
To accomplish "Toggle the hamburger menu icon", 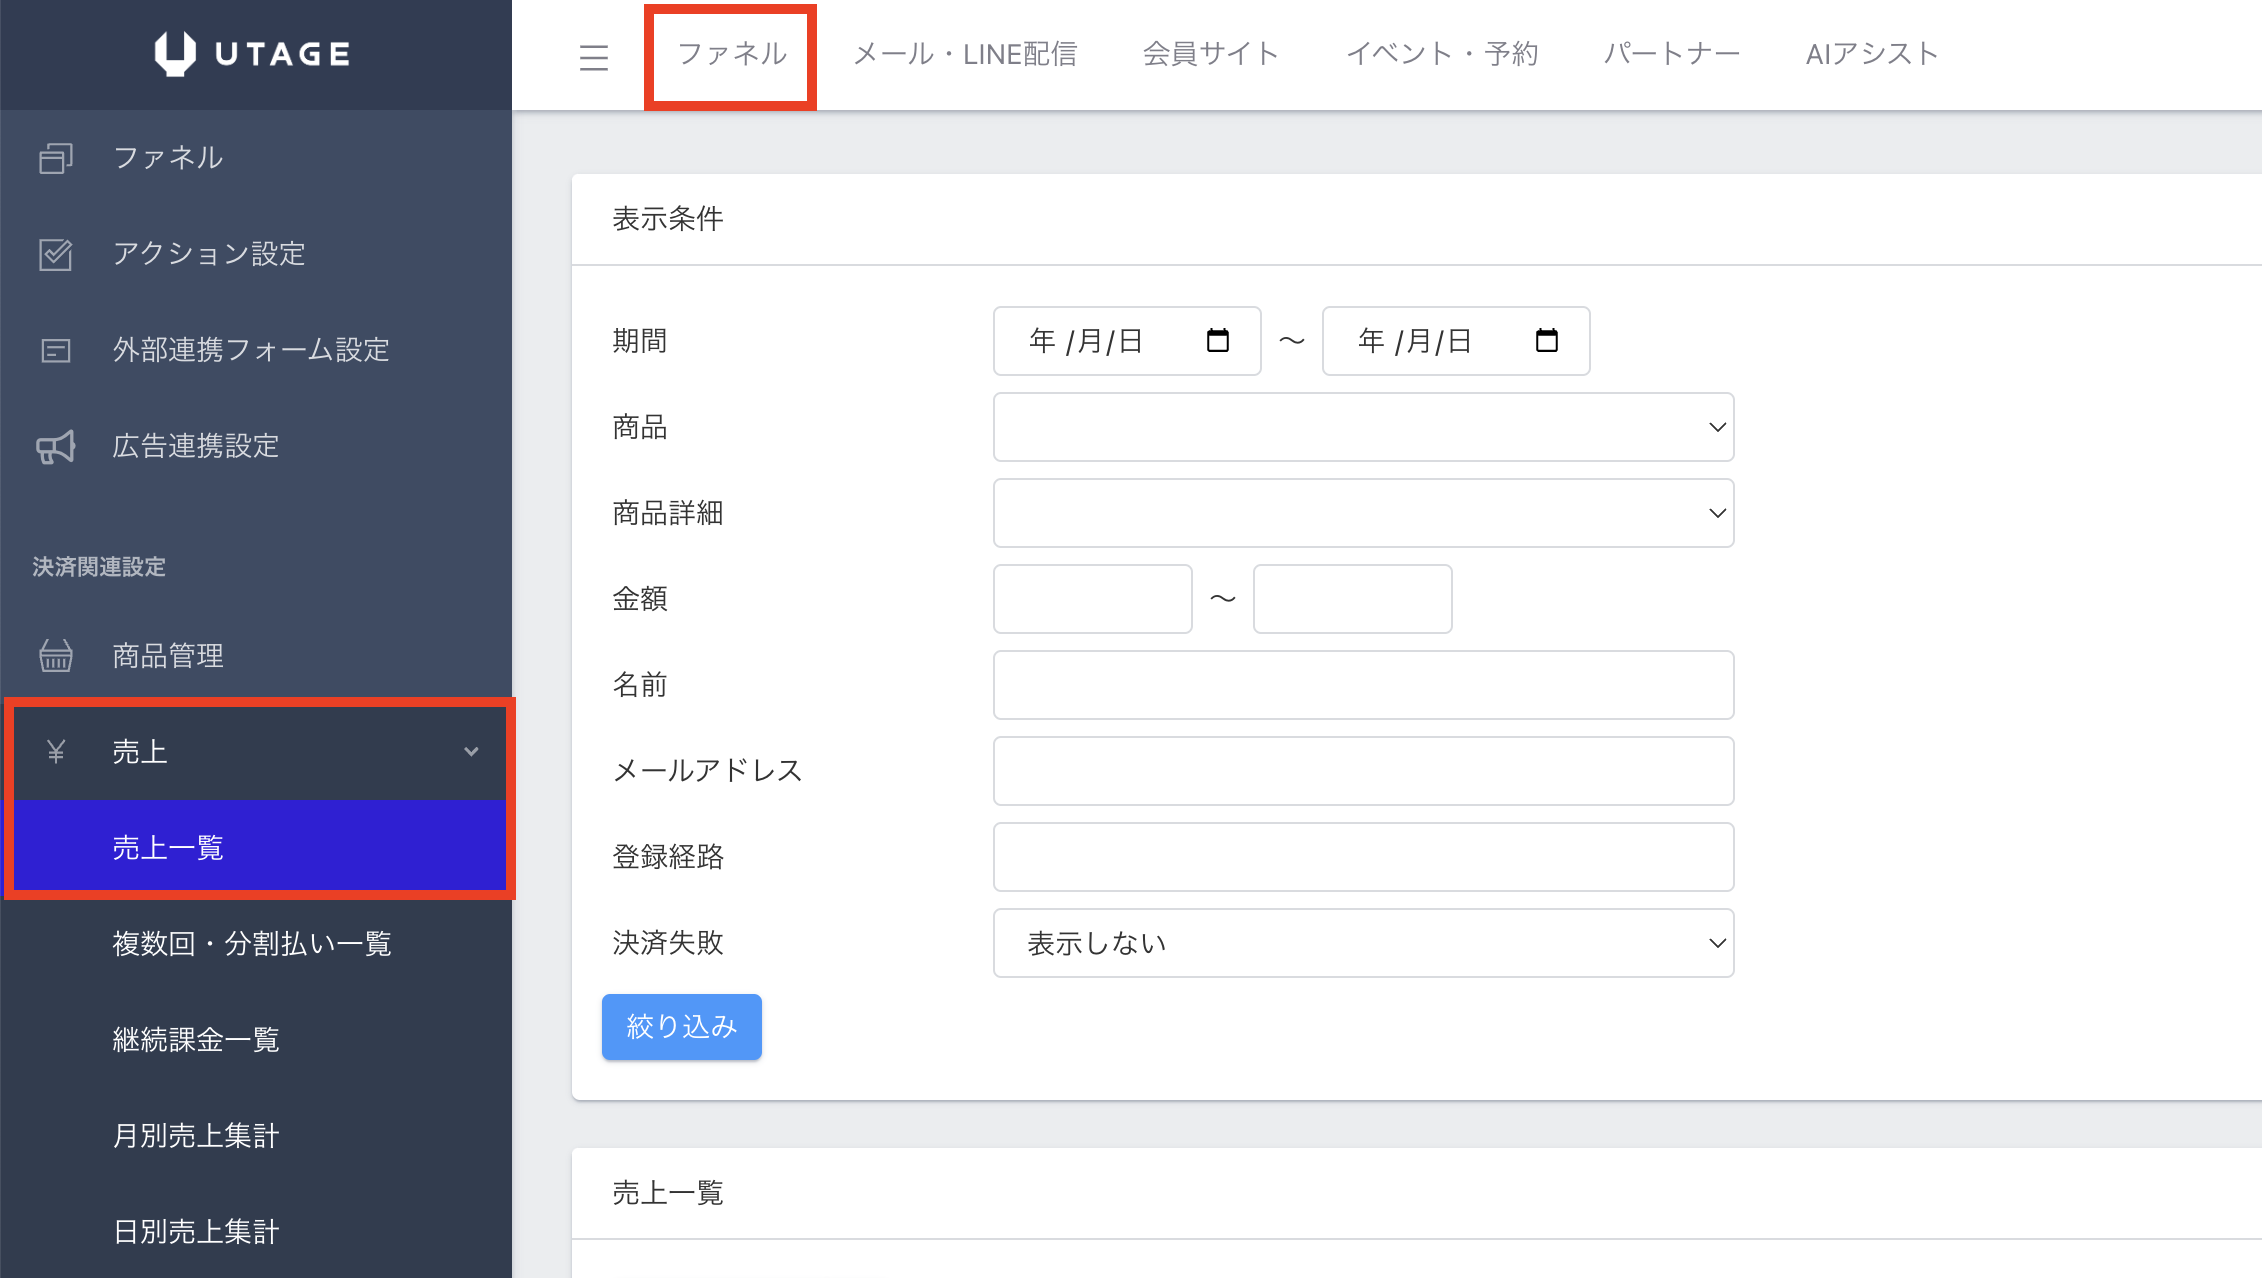I will (x=594, y=57).
